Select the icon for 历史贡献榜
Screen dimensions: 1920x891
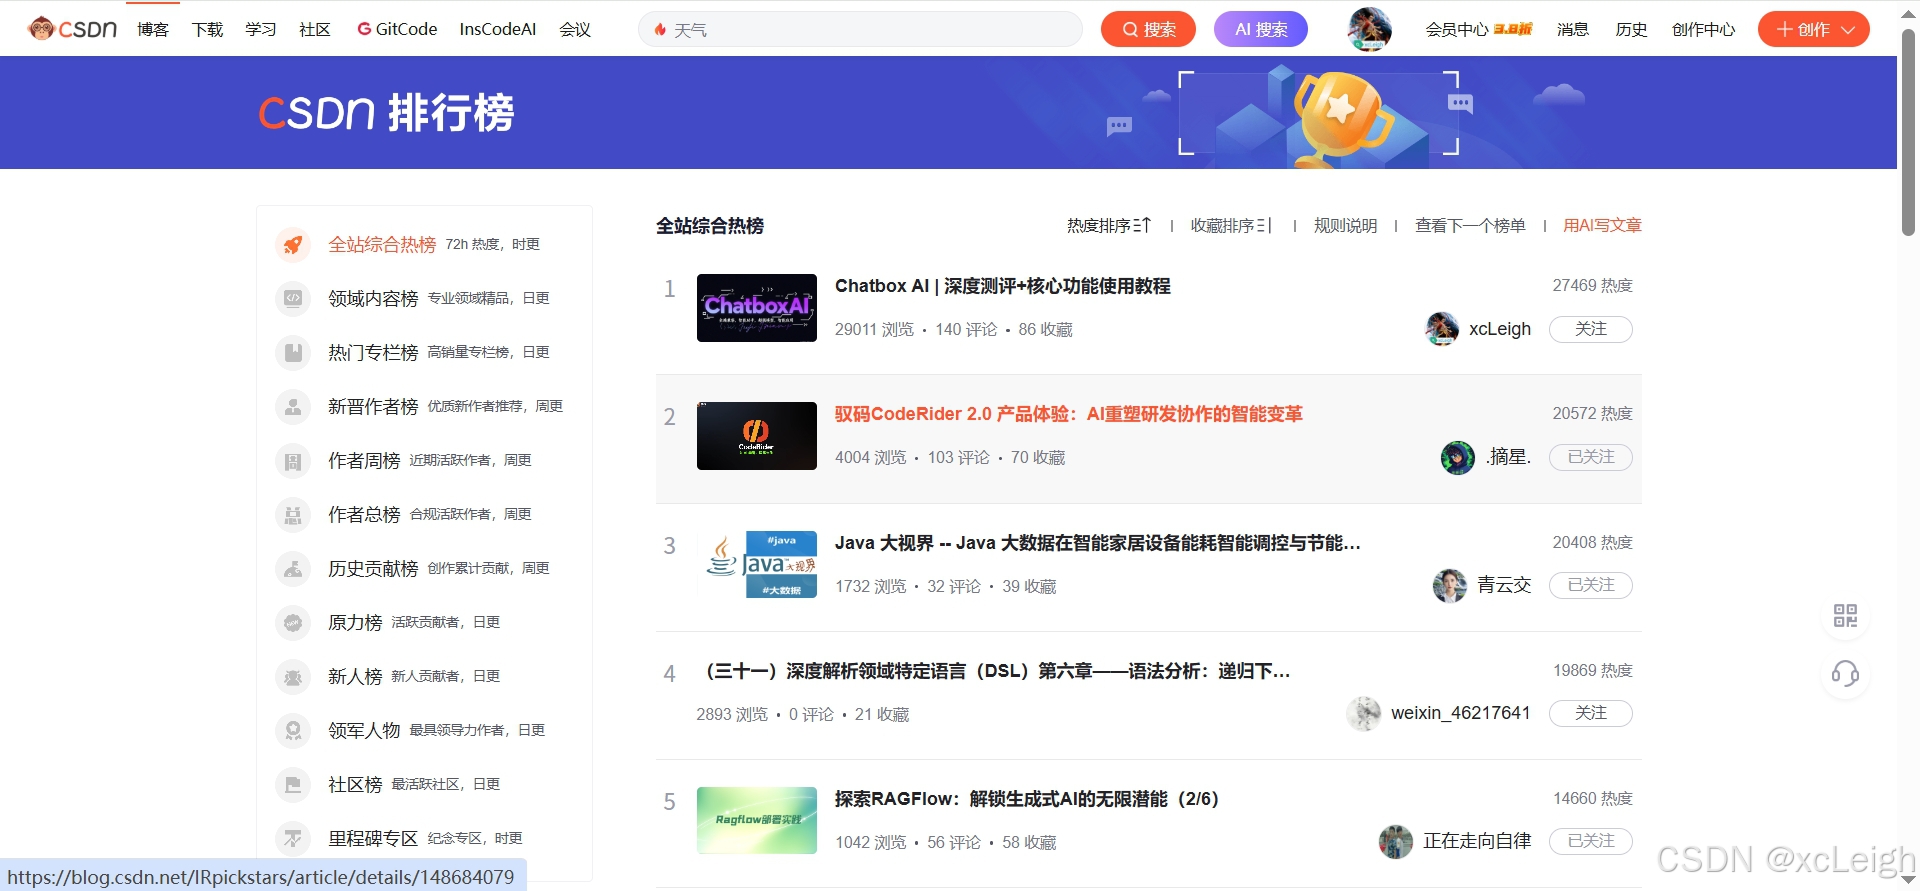click(x=293, y=568)
